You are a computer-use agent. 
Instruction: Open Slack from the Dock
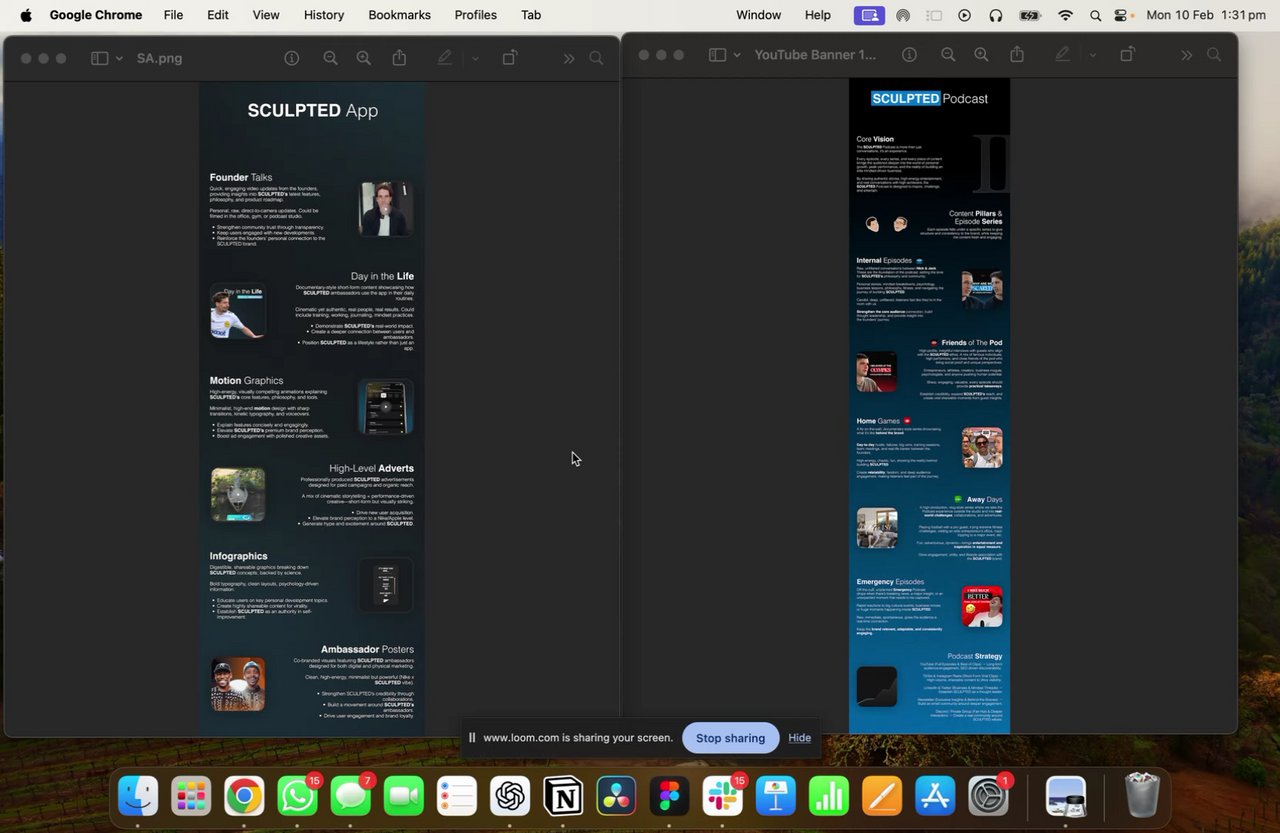click(722, 796)
